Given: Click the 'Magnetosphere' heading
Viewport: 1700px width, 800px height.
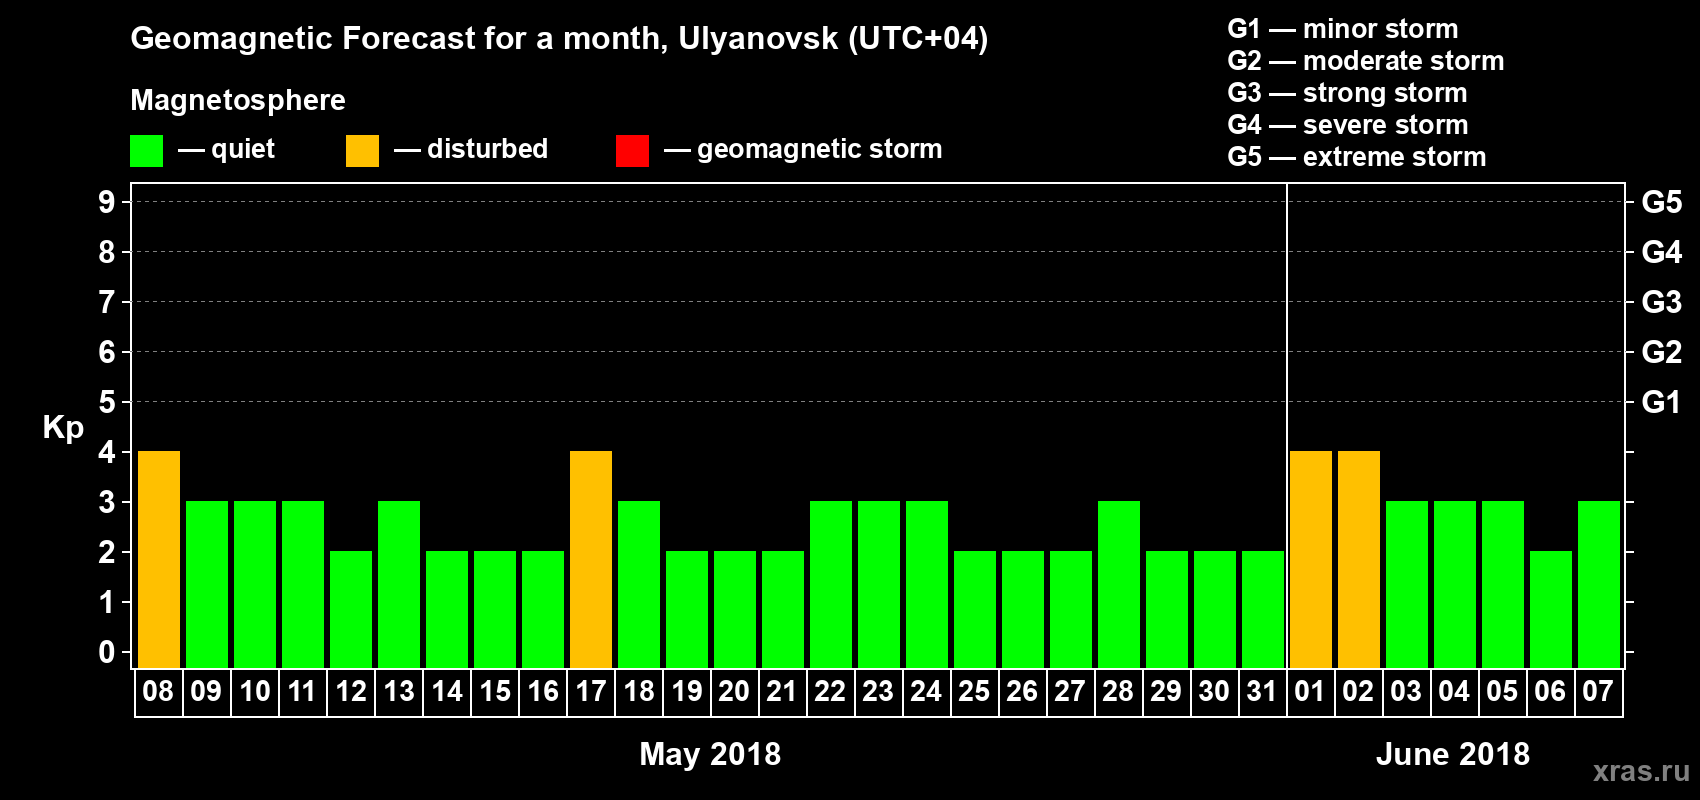Looking at the screenshot, I should click(x=238, y=100).
